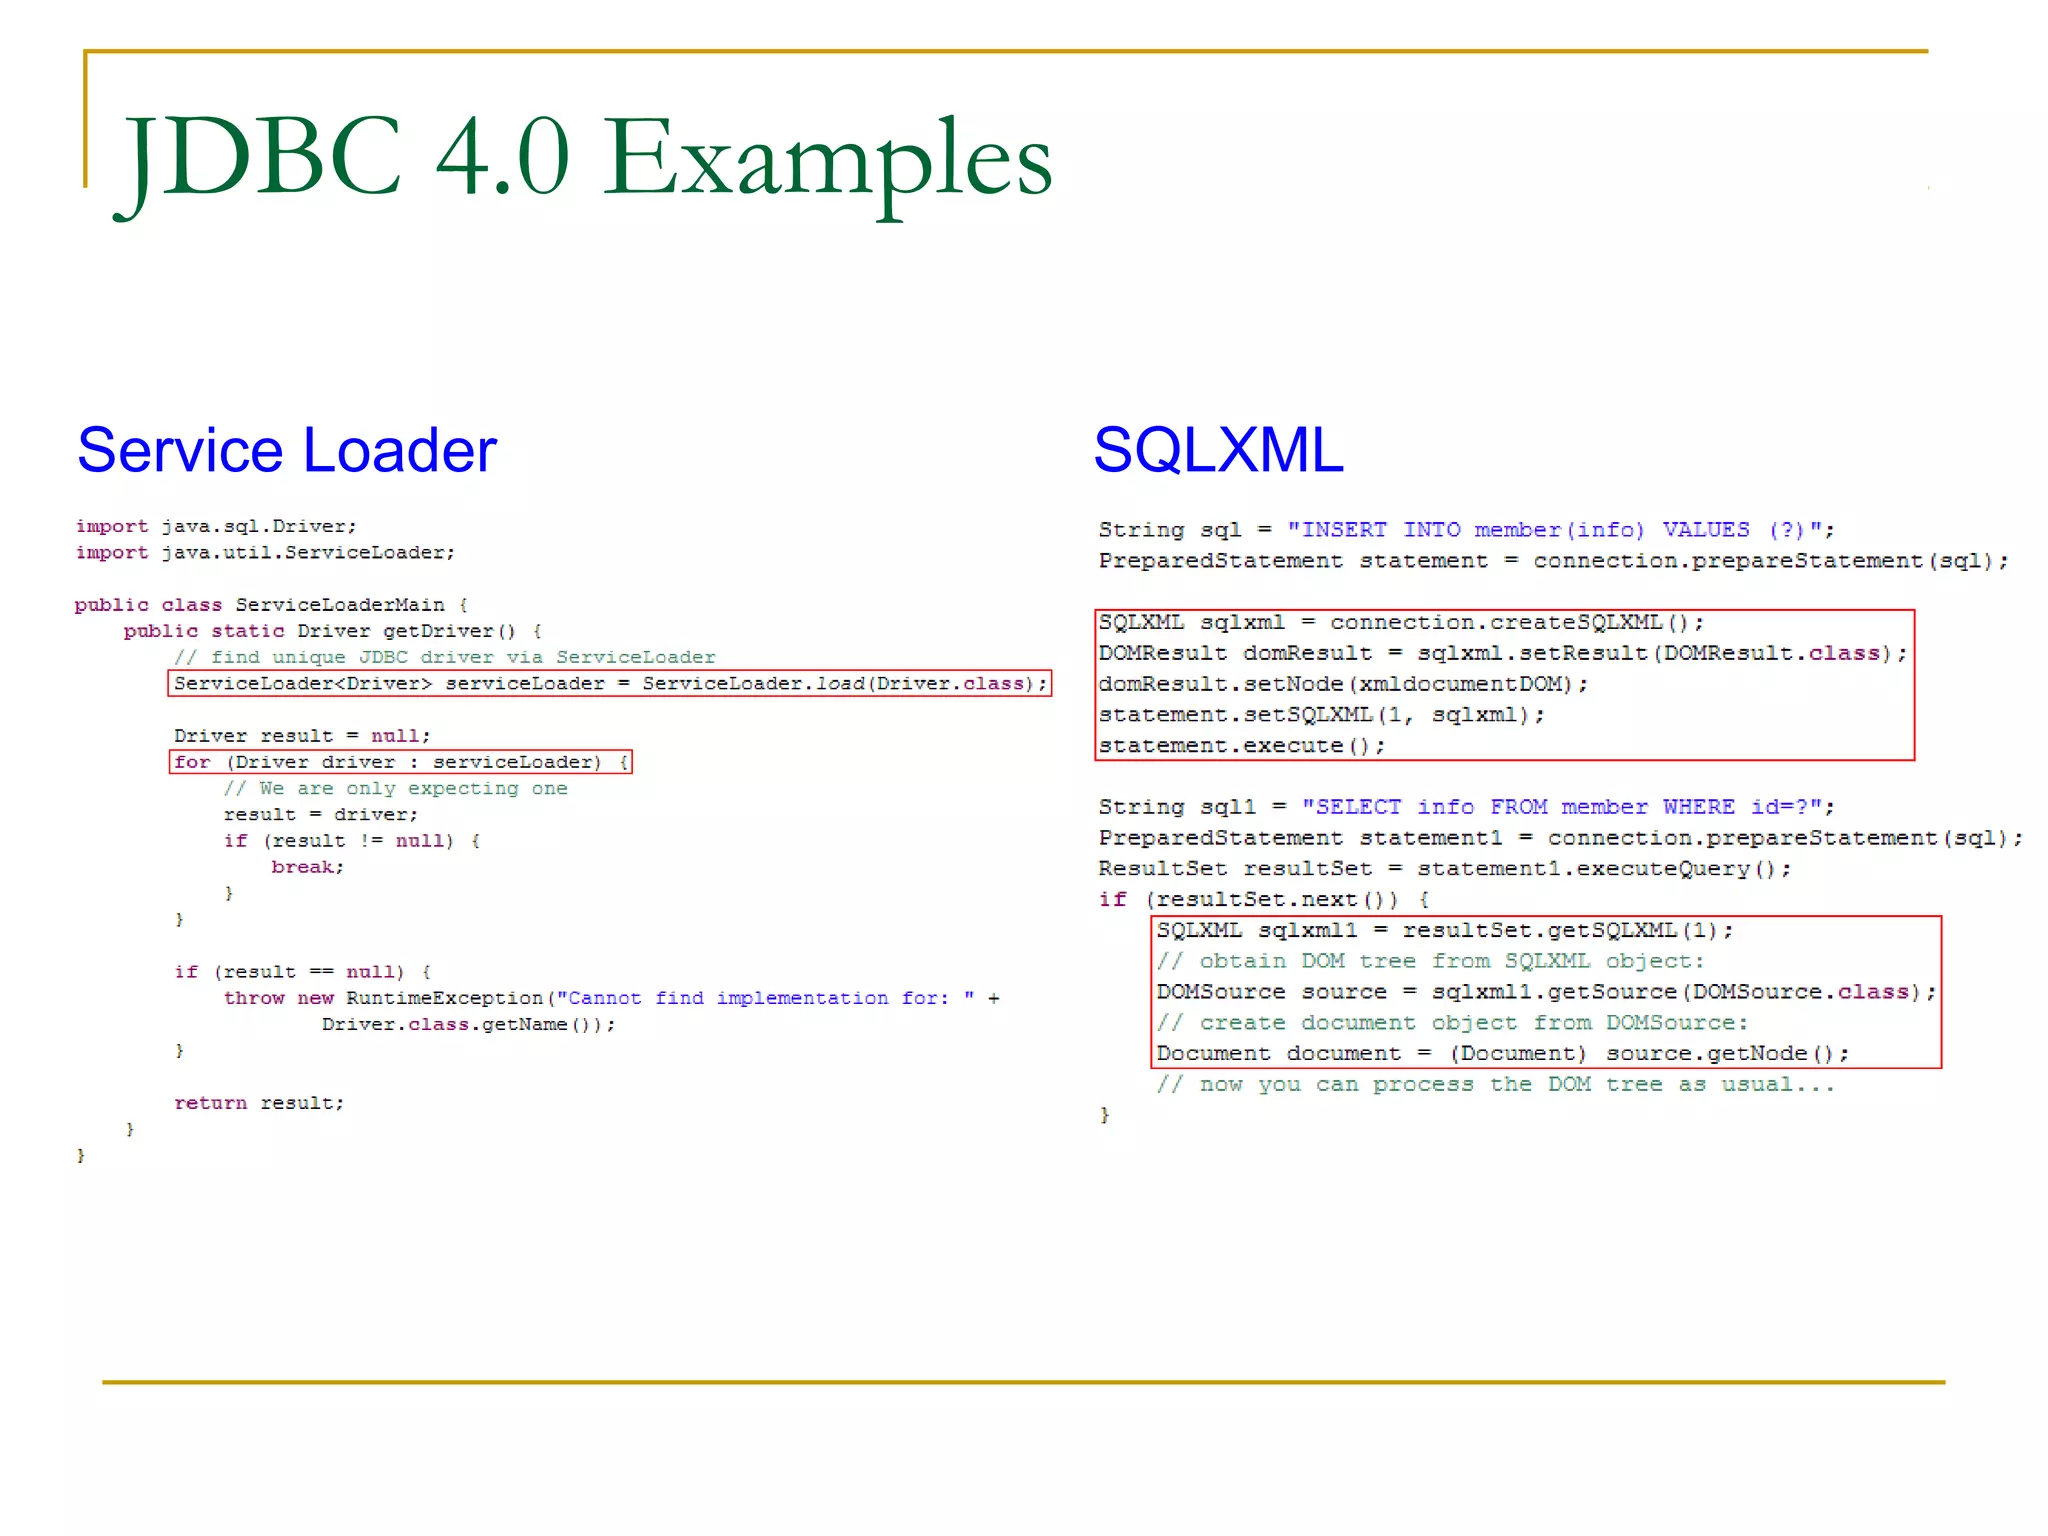Click the 'if (resultSet.next()) {' line
The height and width of the screenshot is (1536, 2048).
(1265, 900)
